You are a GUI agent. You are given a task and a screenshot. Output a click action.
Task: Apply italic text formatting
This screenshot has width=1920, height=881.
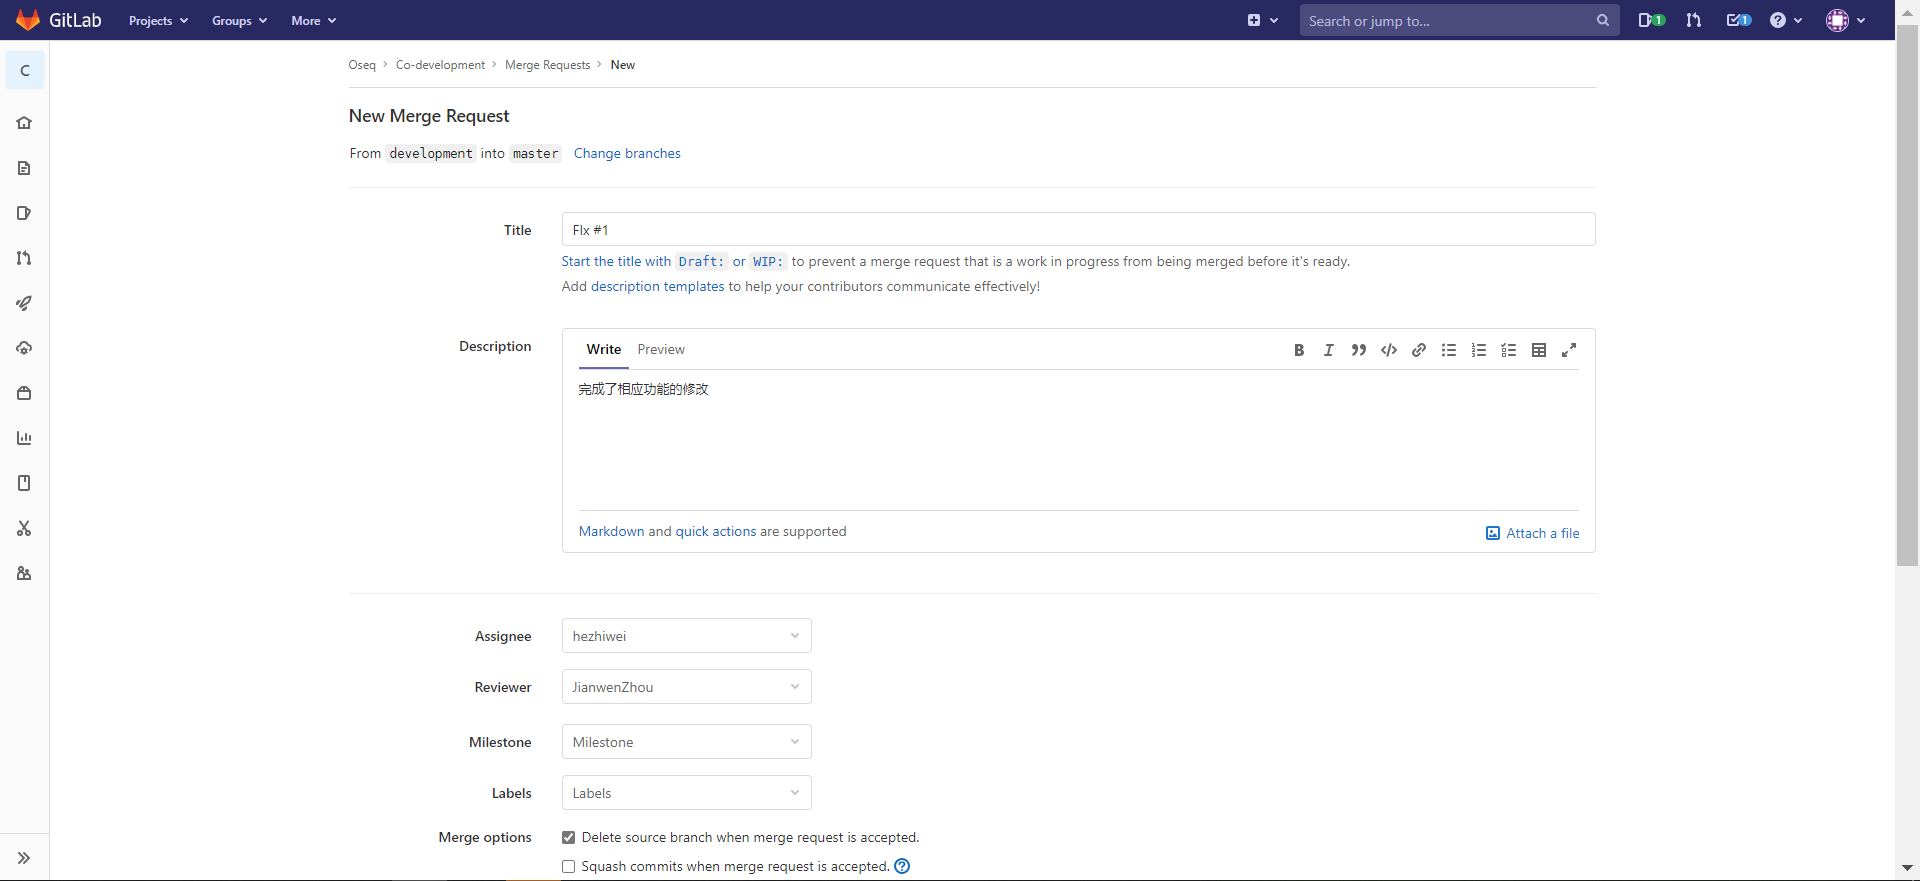pyautogui.click(x=1329, y=350)
